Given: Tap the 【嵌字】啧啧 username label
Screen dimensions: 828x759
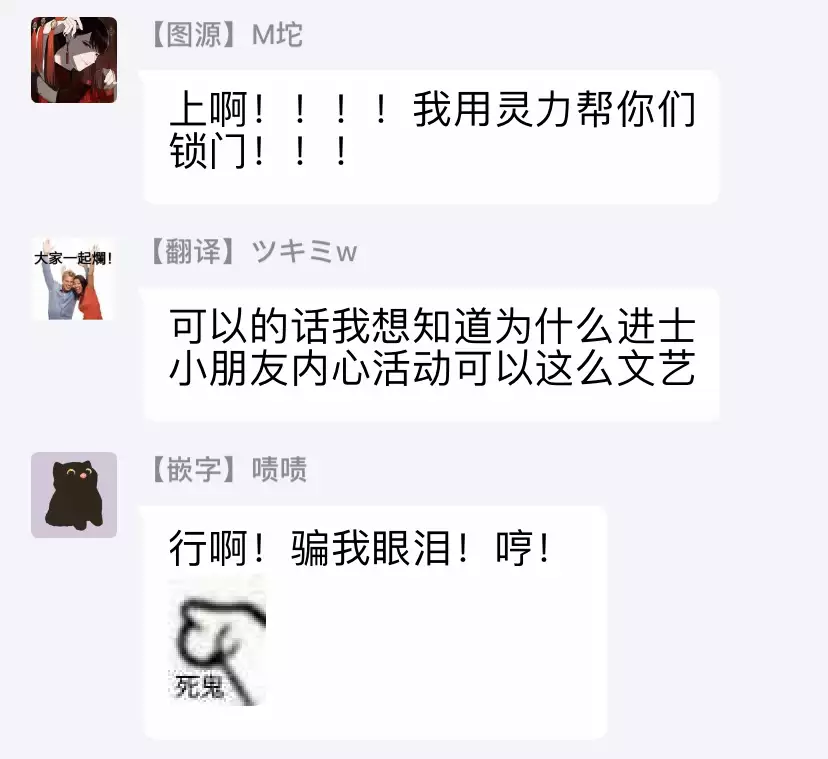Looking at the screenshot, I should (x=229, y=469).
